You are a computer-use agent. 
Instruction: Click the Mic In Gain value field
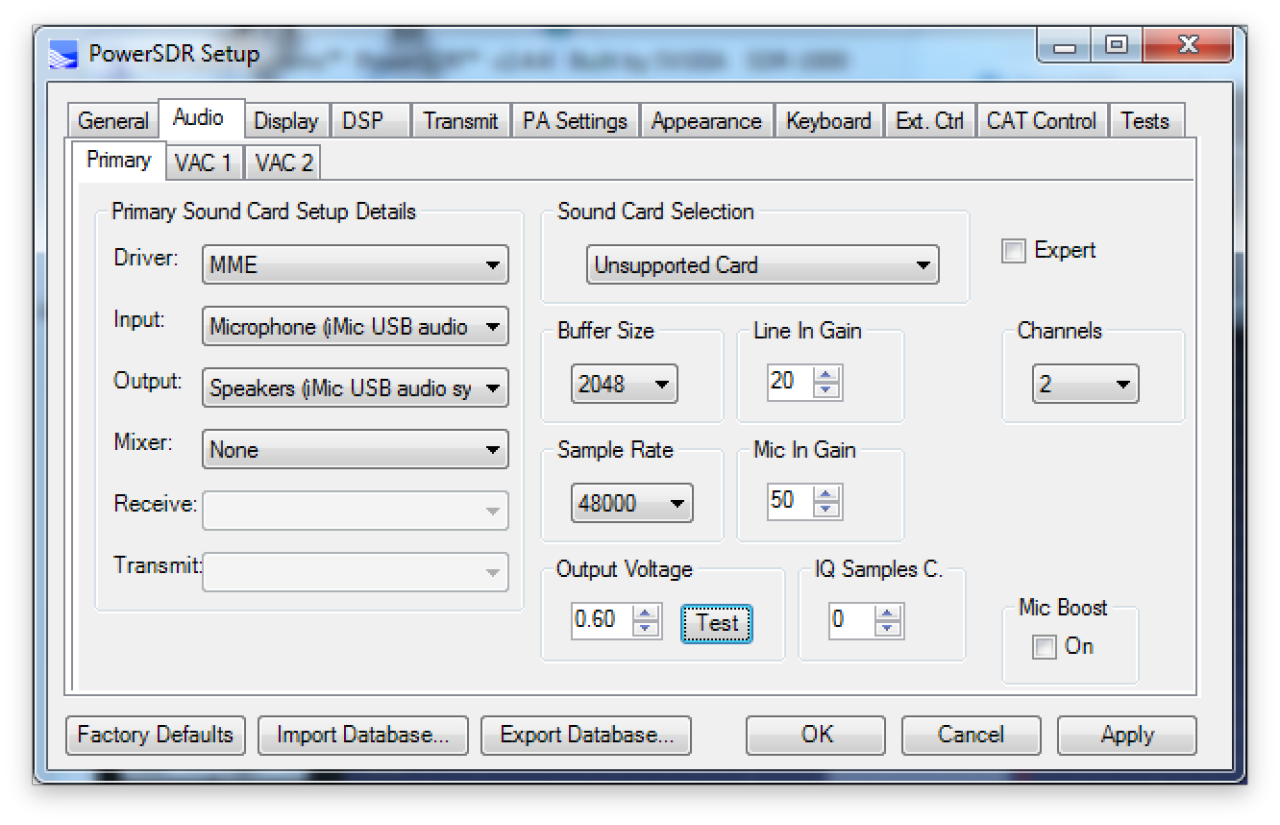(x=791, y=502)
